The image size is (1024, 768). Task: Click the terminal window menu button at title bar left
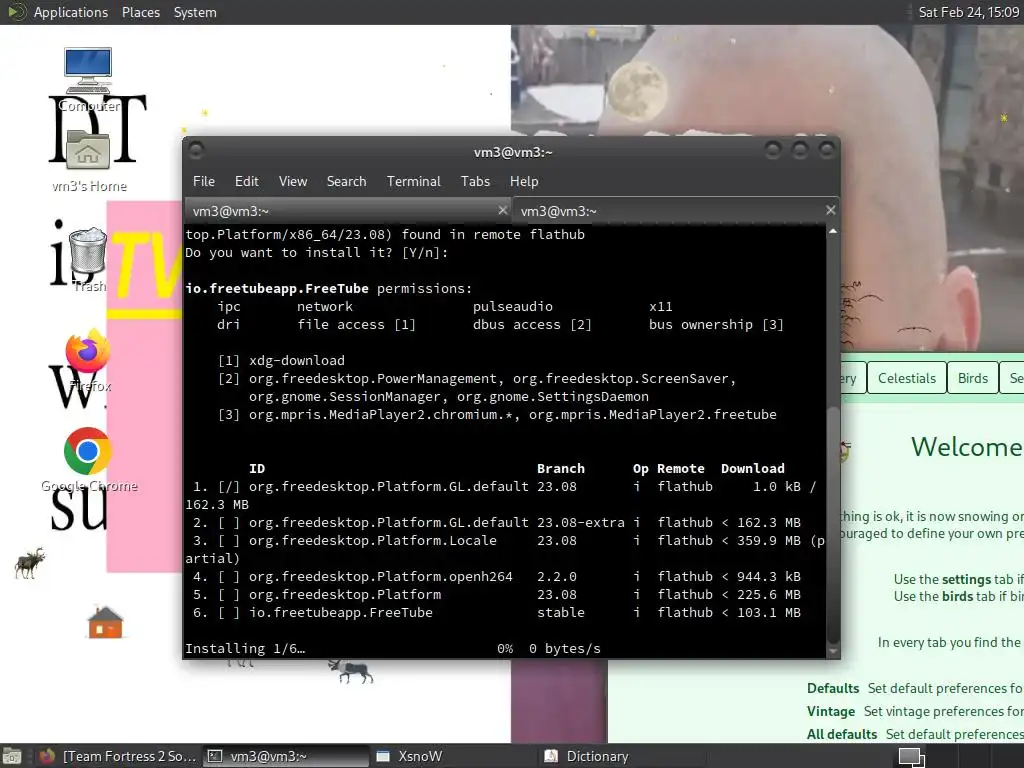tap(196, 151)
